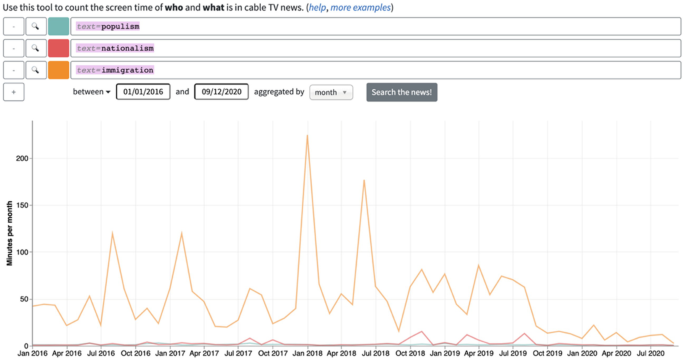Change orange color swatch for immigration
This screenshot has width=685, height=361.
pos(59,70)
